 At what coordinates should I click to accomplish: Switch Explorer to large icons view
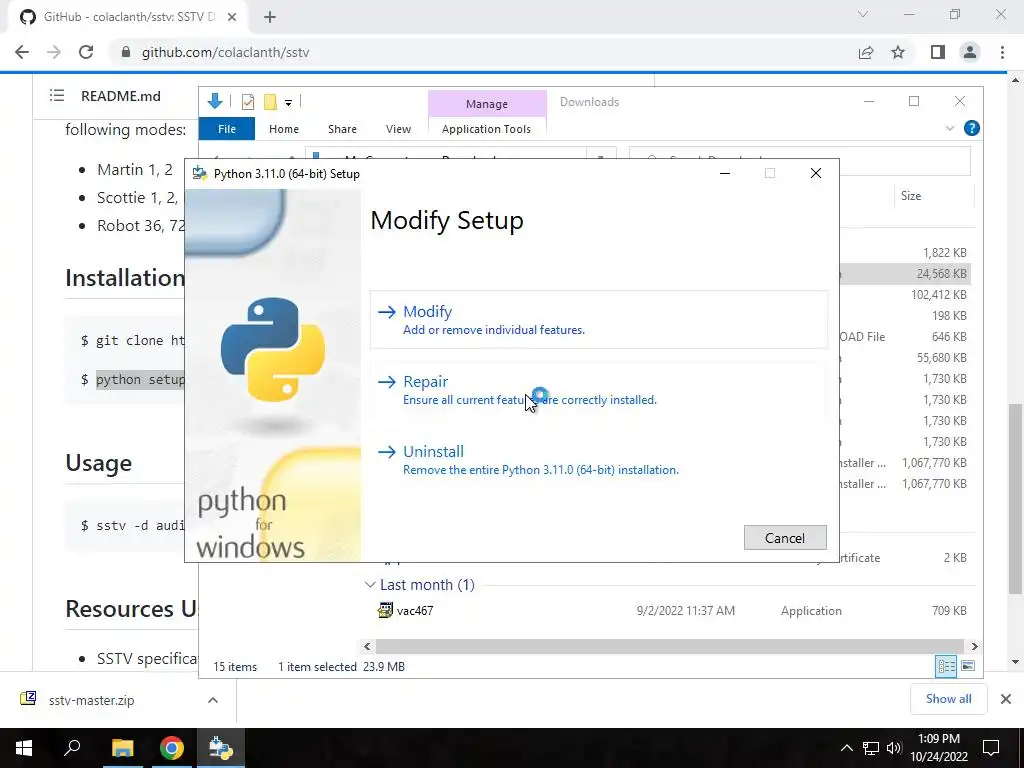pos(968,666)
